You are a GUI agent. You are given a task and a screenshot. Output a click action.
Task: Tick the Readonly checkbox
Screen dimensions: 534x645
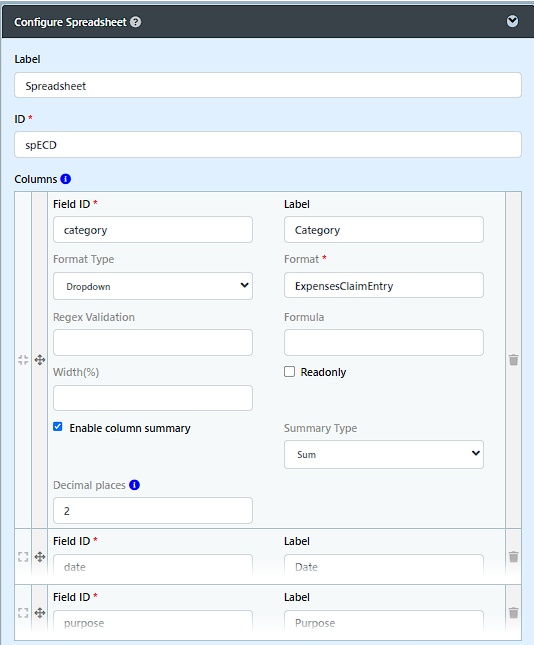(x=290, y=372)
